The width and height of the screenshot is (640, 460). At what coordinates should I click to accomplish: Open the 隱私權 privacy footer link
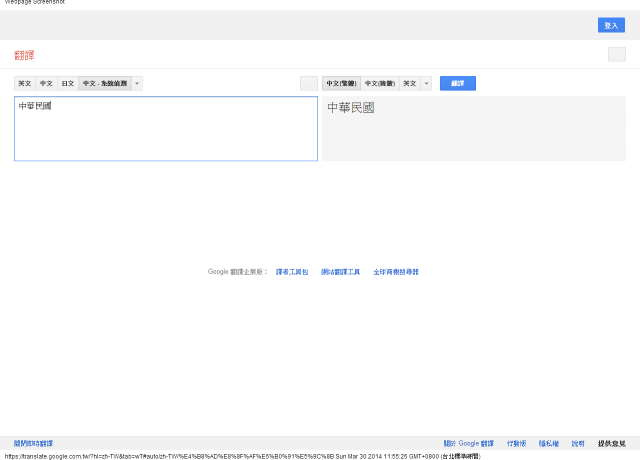pyautogui.click(x=549, y=443)
